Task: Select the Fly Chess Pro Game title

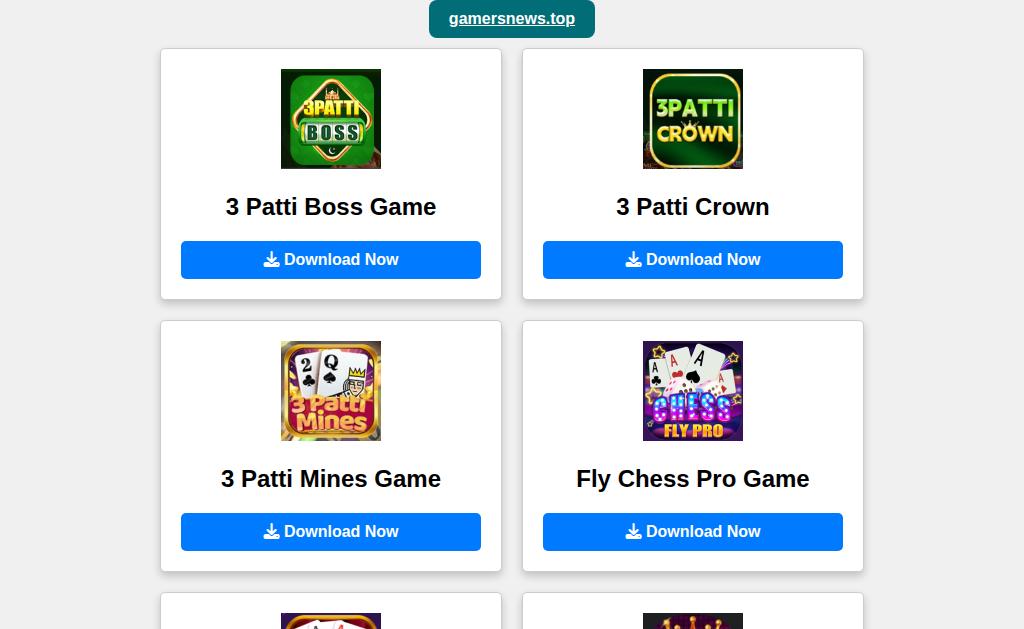Action: coord(692,479)
